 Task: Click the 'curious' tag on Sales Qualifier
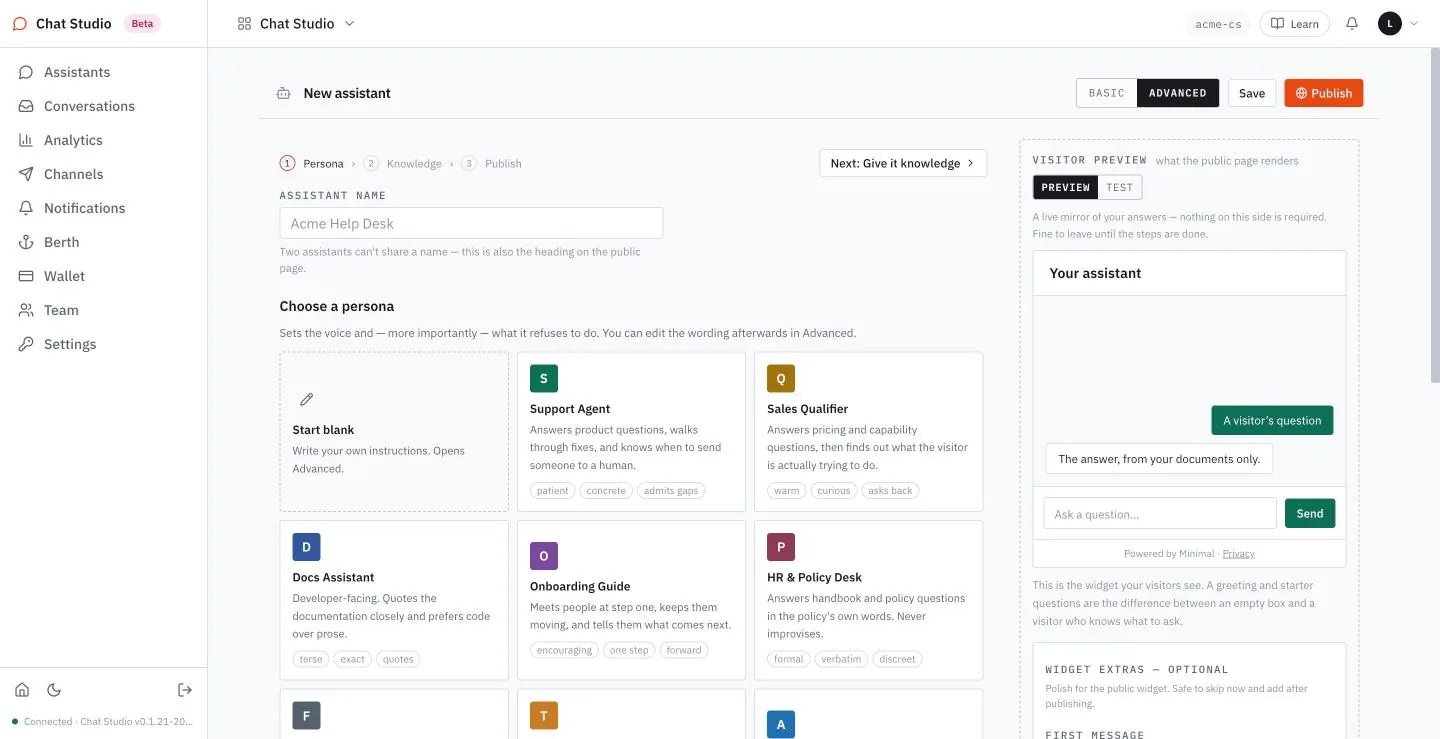[x=833, y=491]
